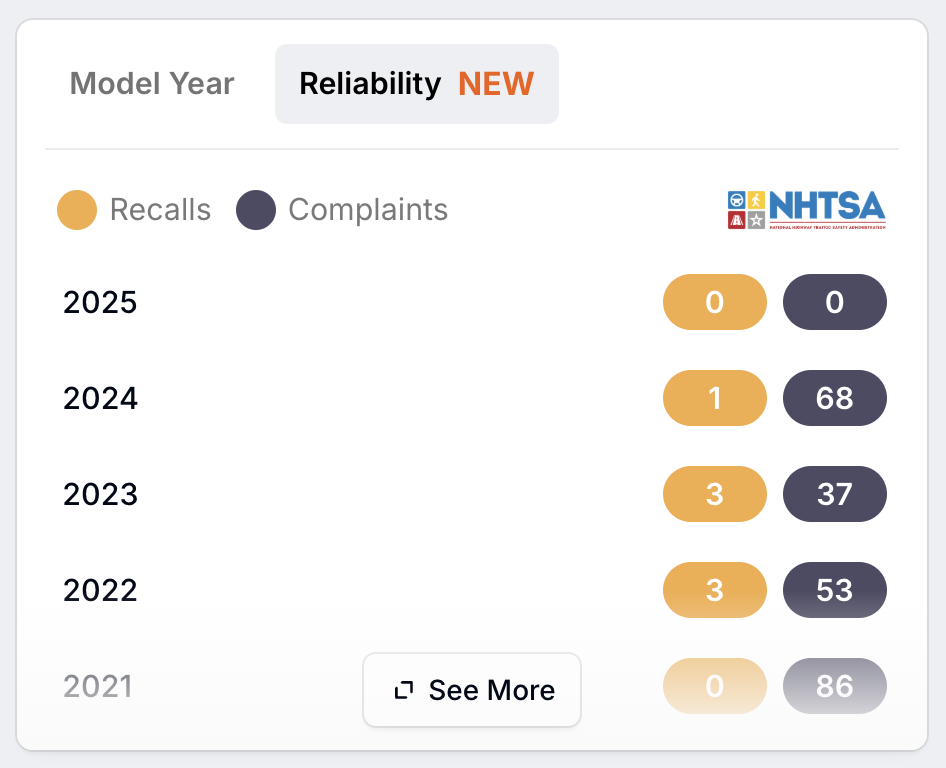Screen dimensions: 946x768
Task: Select the Reliability tab
Action: (x=417, y=83)
